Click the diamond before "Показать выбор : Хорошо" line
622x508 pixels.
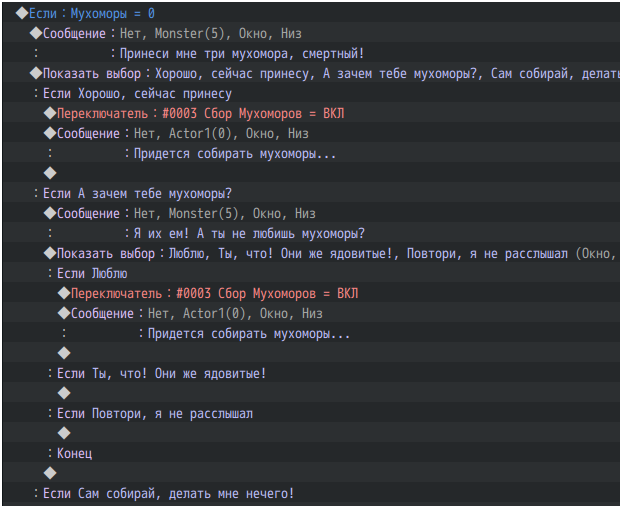35,73
